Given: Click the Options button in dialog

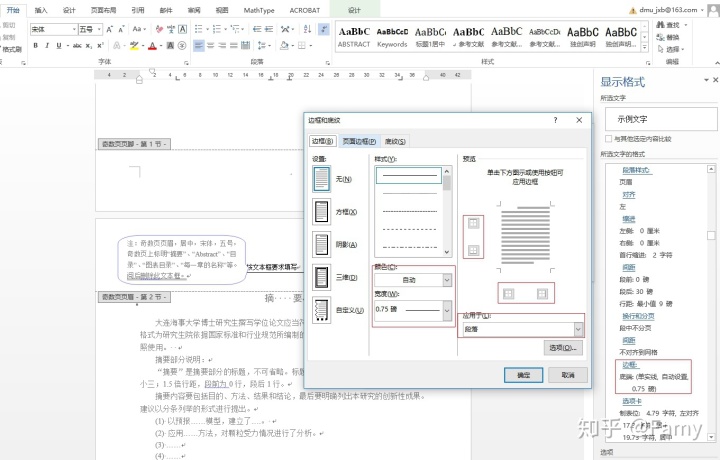Looking at the screenshot, I should click(x=563, y=348).
